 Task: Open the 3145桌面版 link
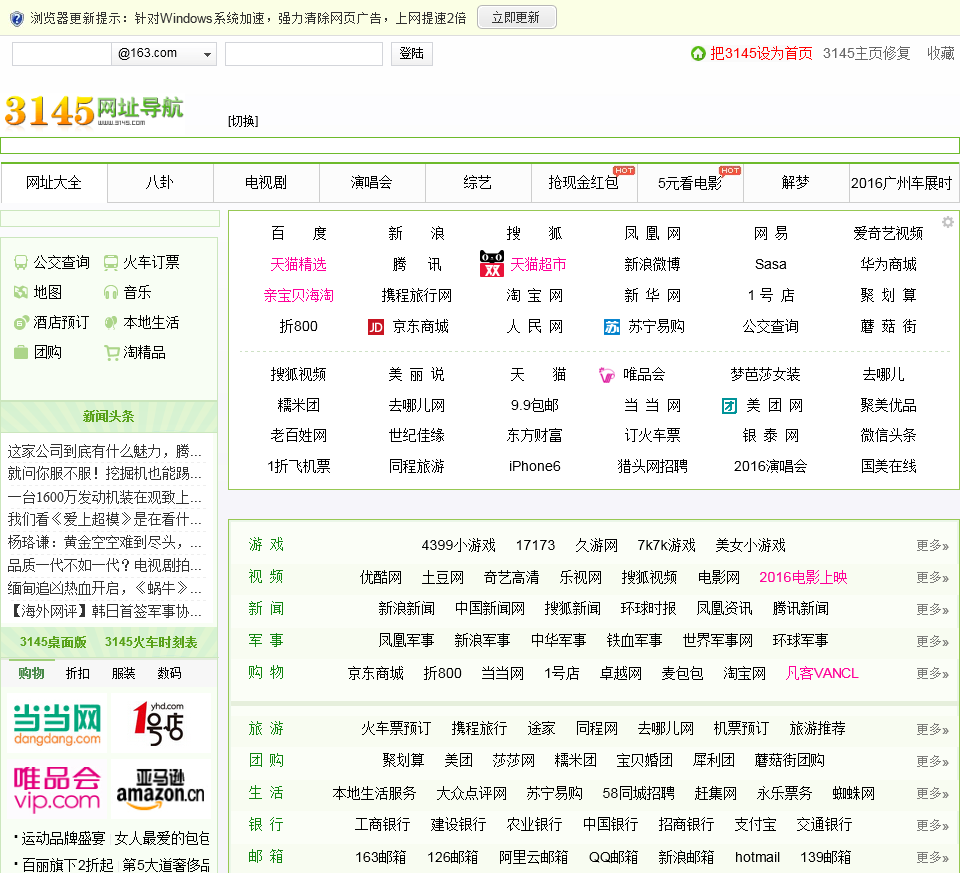[53, 642]
